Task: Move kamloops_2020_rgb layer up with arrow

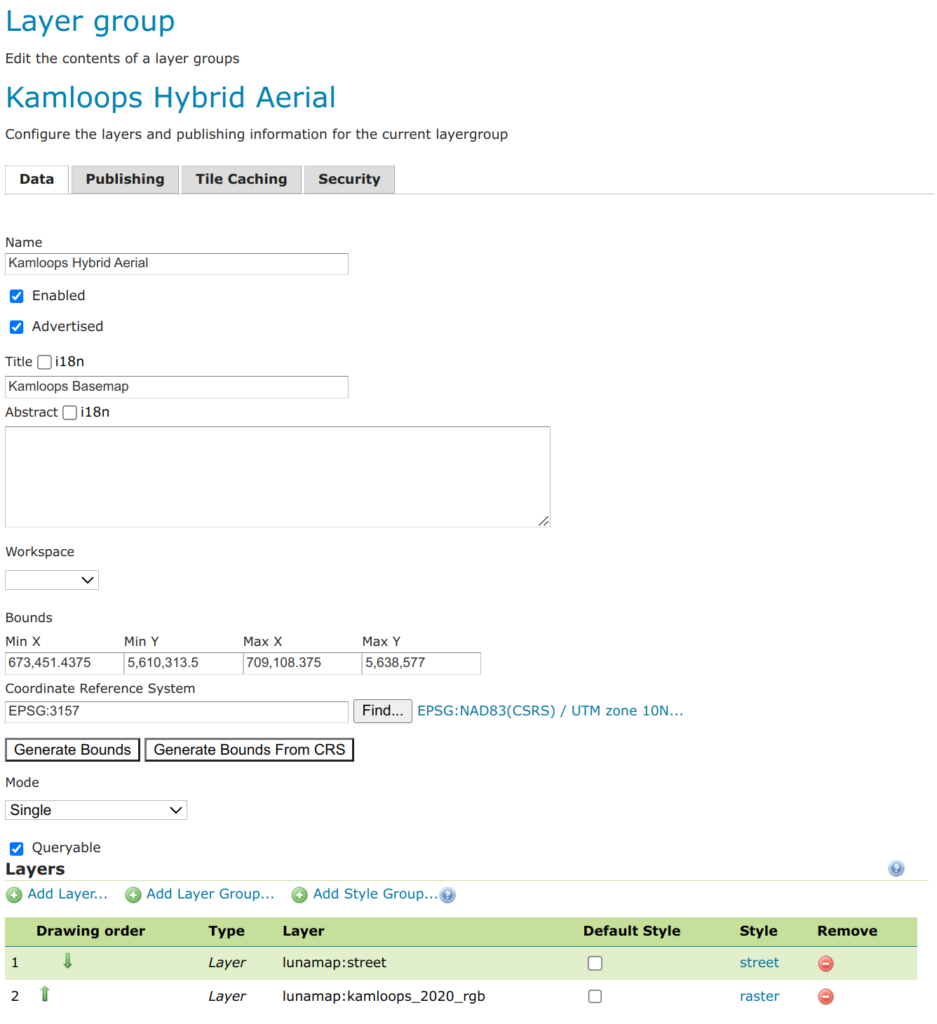Action: (45, 995)
